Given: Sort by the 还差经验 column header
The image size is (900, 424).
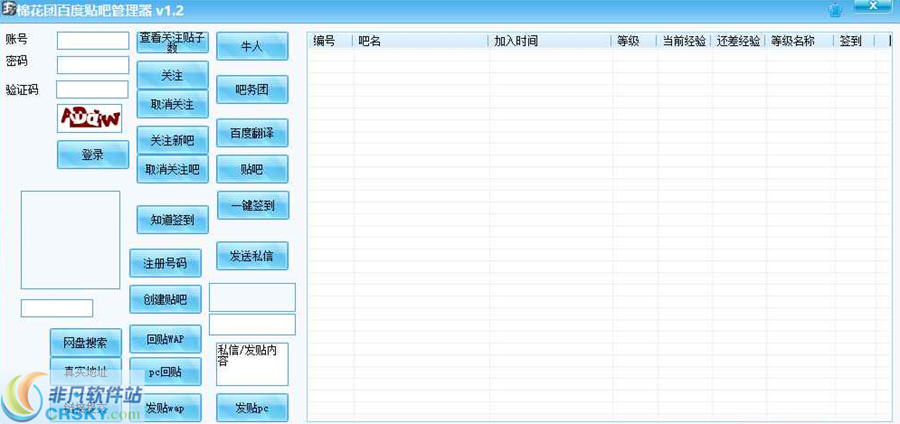Looking at the screenshot, I should tap(738, 41).
